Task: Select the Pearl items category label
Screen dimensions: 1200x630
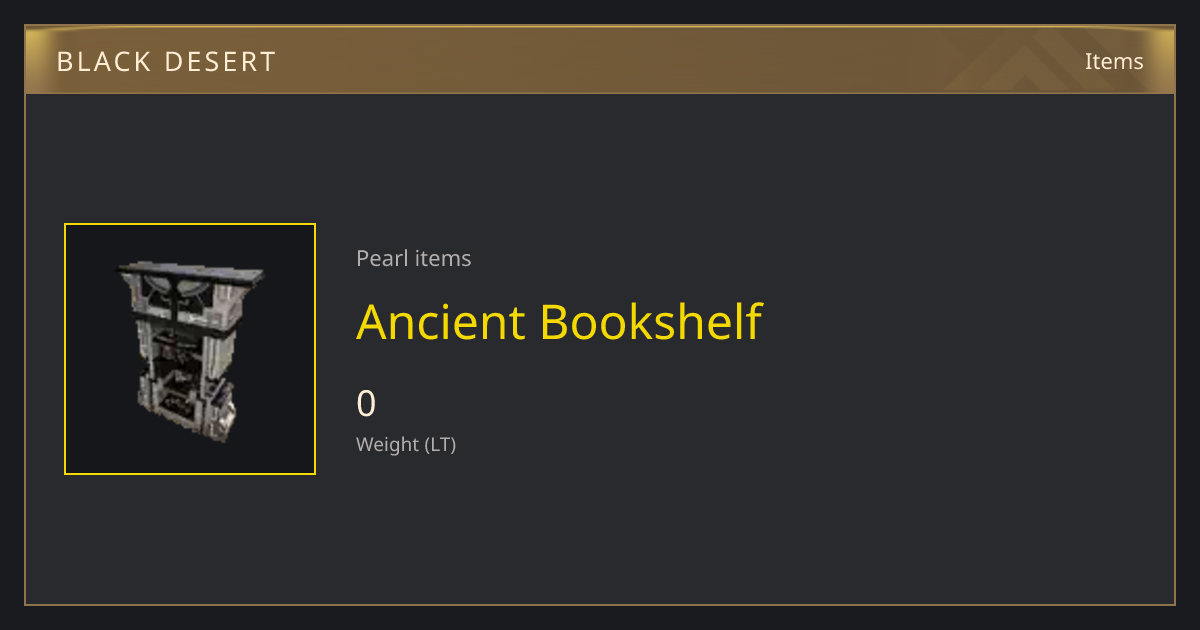Action: click(413, 258)
